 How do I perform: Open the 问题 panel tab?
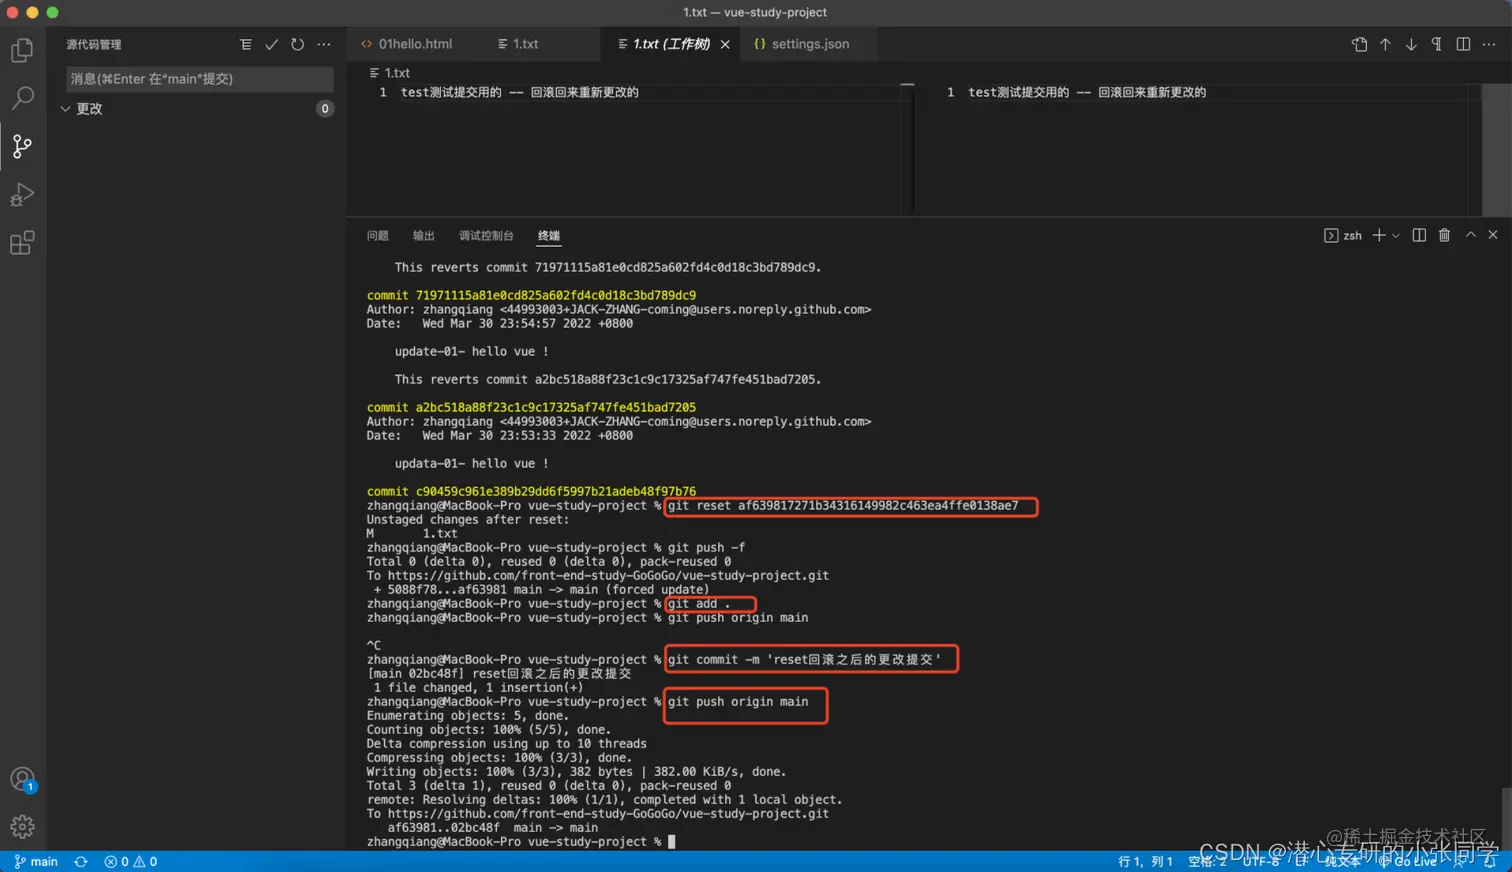click(x=377, y=236)
